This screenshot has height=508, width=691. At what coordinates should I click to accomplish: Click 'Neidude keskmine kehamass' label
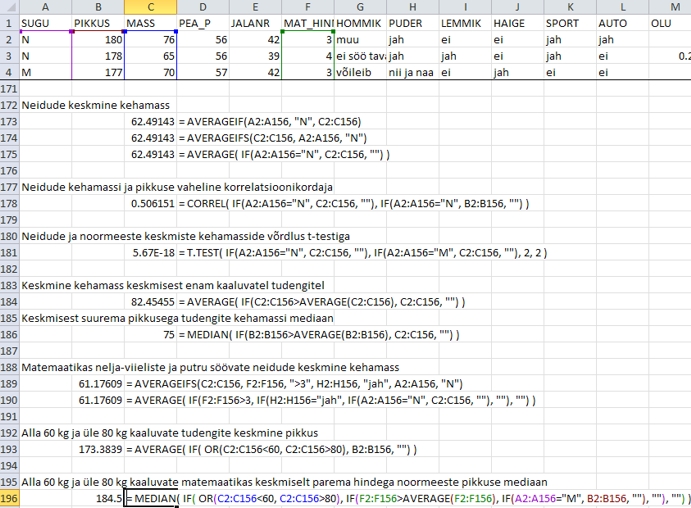coord(95,105)
